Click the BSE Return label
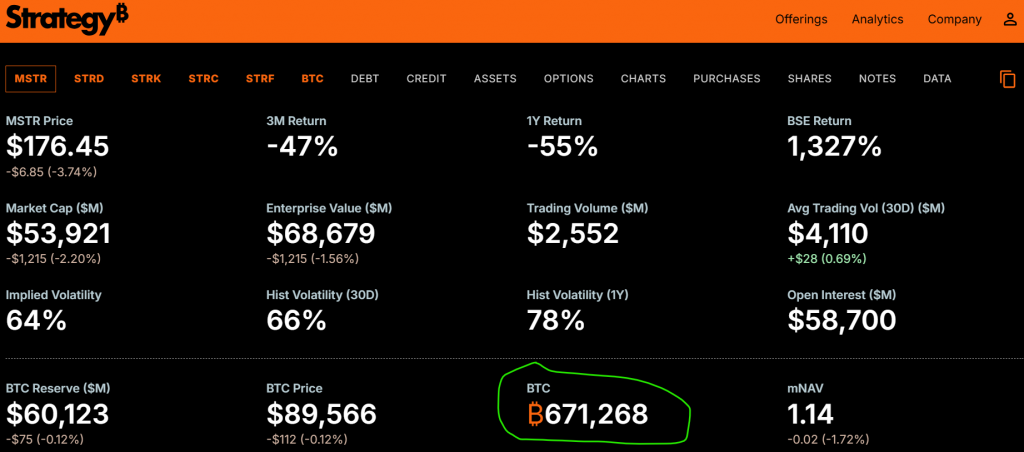The height and width of the screenshot is (452, 1024). click(x=820, y=121)
